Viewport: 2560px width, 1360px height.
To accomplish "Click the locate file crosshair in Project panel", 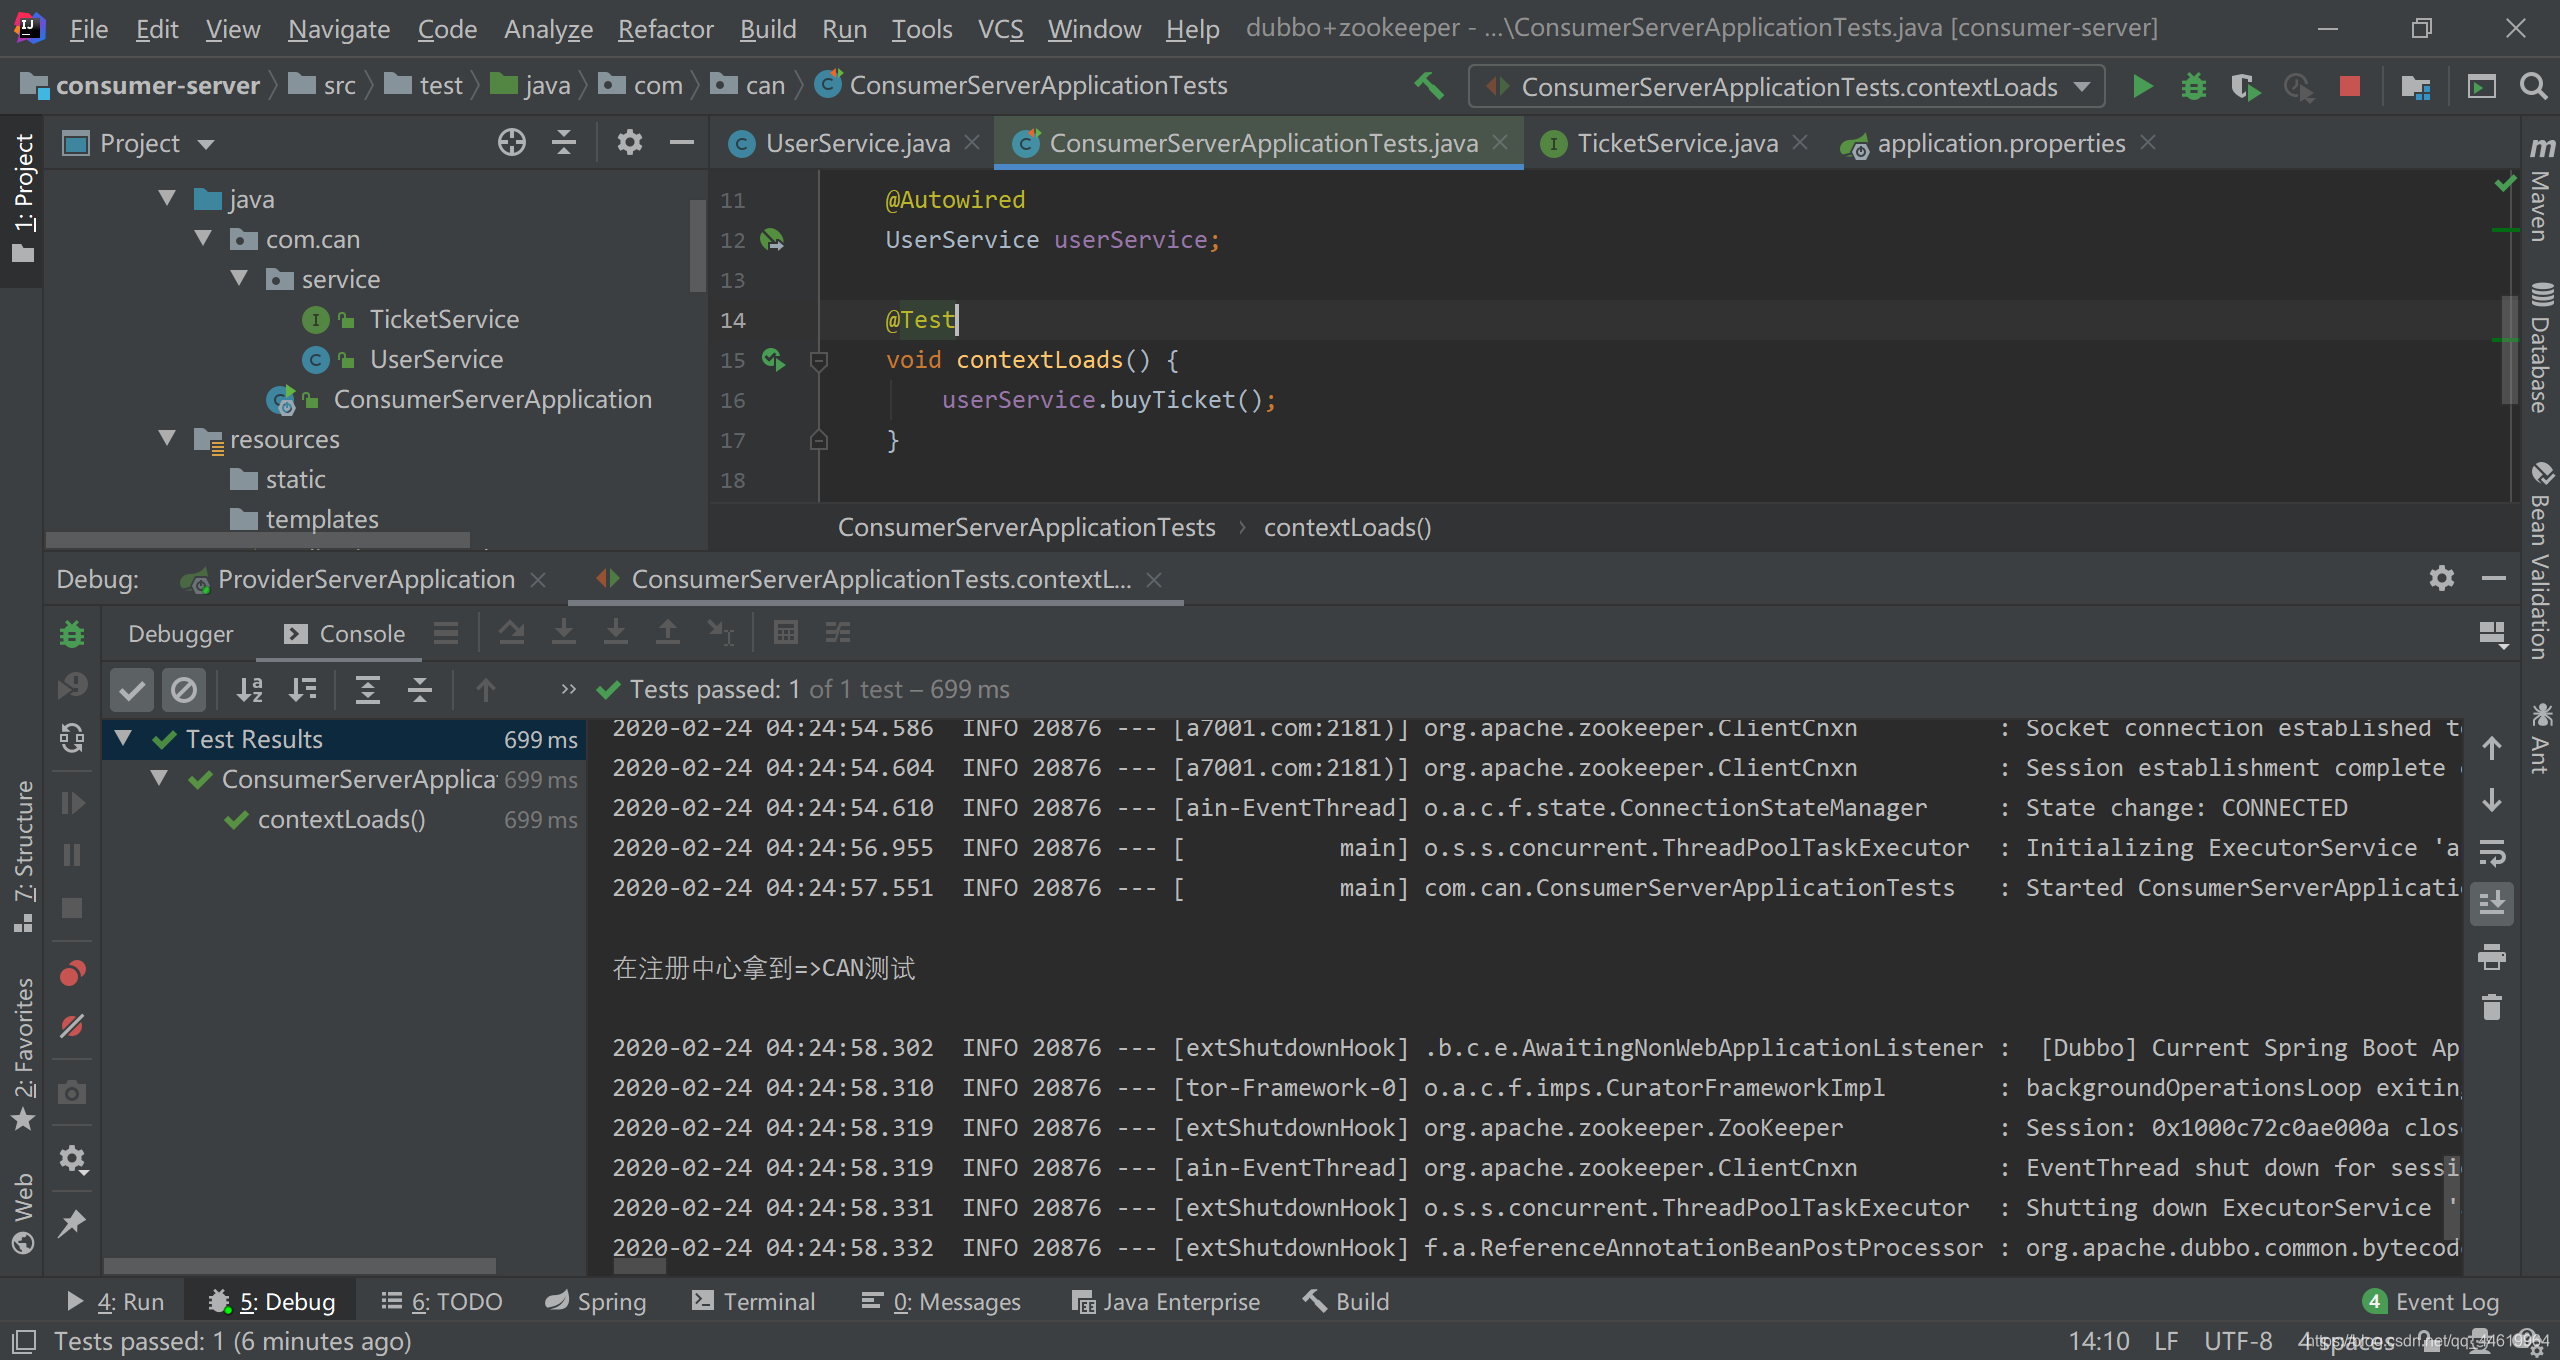I will tap(511, 143).
